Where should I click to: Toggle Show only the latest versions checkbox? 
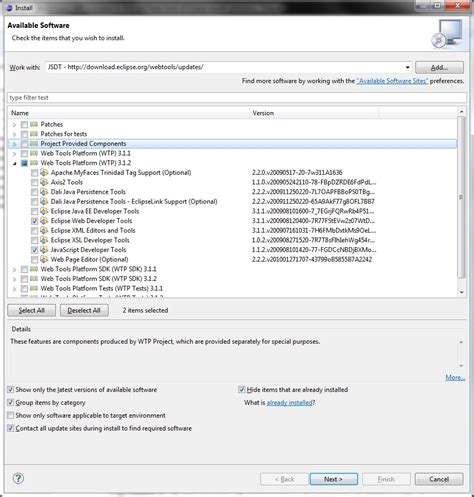click(11, 390)
